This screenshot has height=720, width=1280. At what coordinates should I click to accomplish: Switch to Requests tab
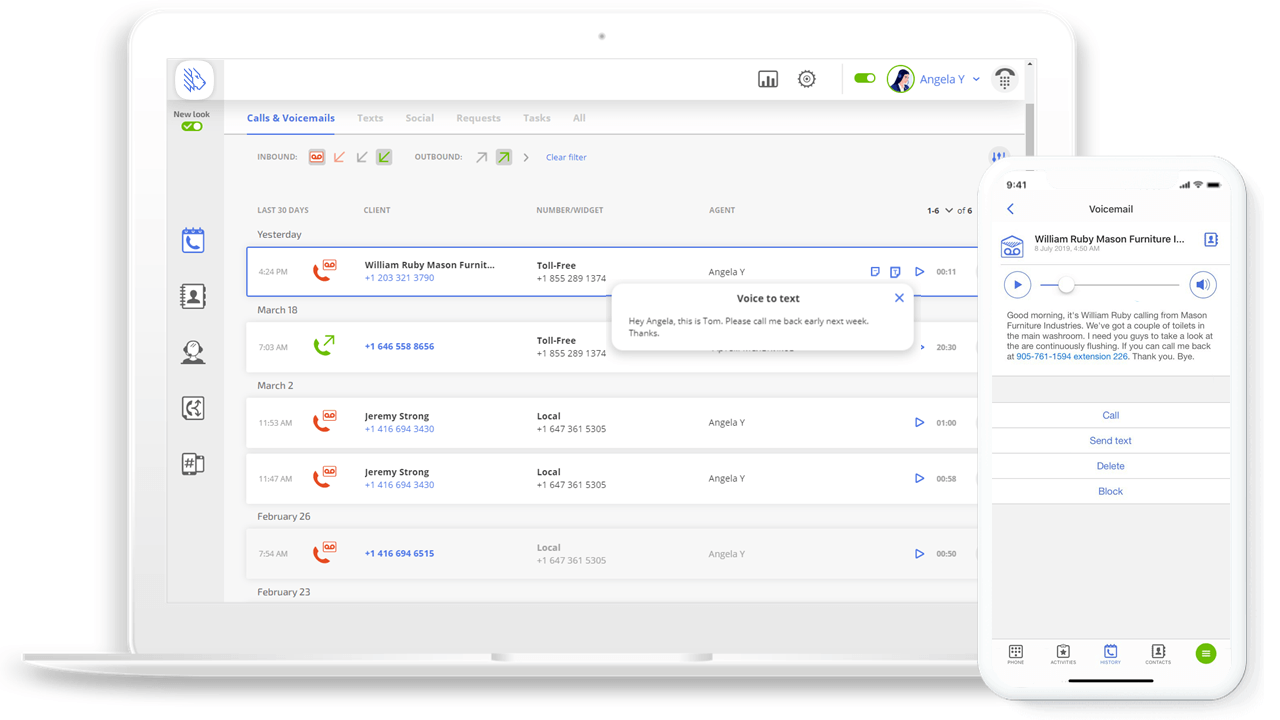click(x=478, y=118)
